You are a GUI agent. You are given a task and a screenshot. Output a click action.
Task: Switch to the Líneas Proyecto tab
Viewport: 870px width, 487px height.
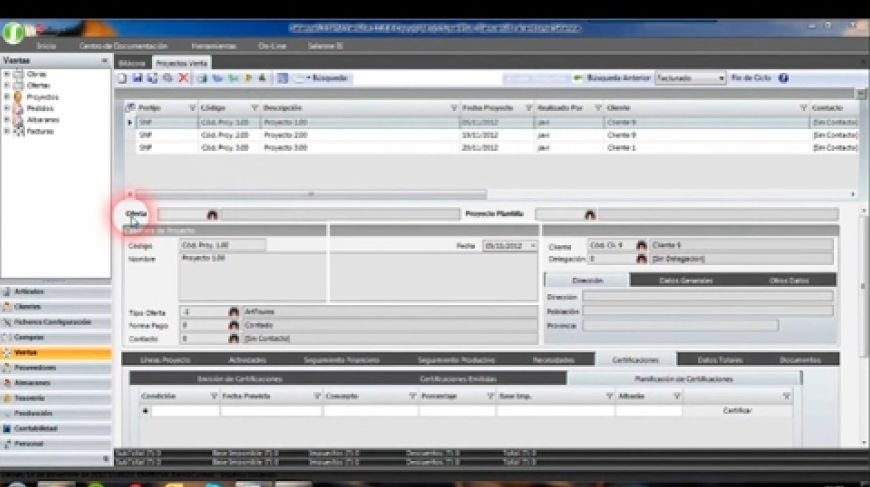click(x=165, y=360)
